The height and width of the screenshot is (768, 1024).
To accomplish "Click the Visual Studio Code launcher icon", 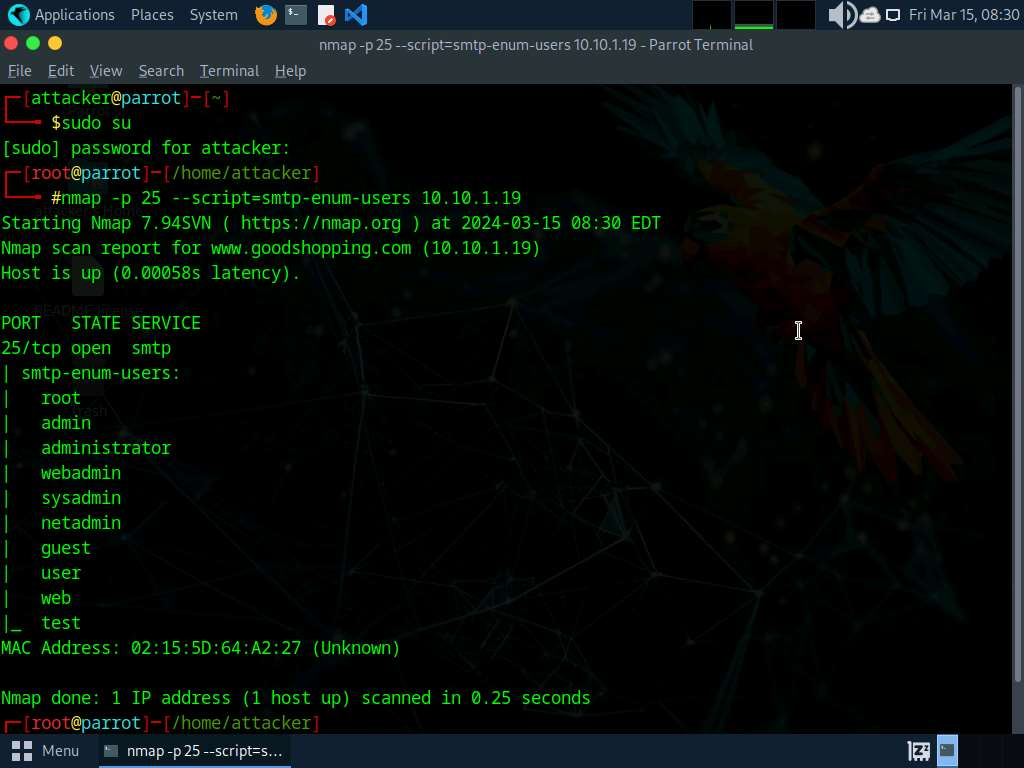I will click(x=355, y=15).
